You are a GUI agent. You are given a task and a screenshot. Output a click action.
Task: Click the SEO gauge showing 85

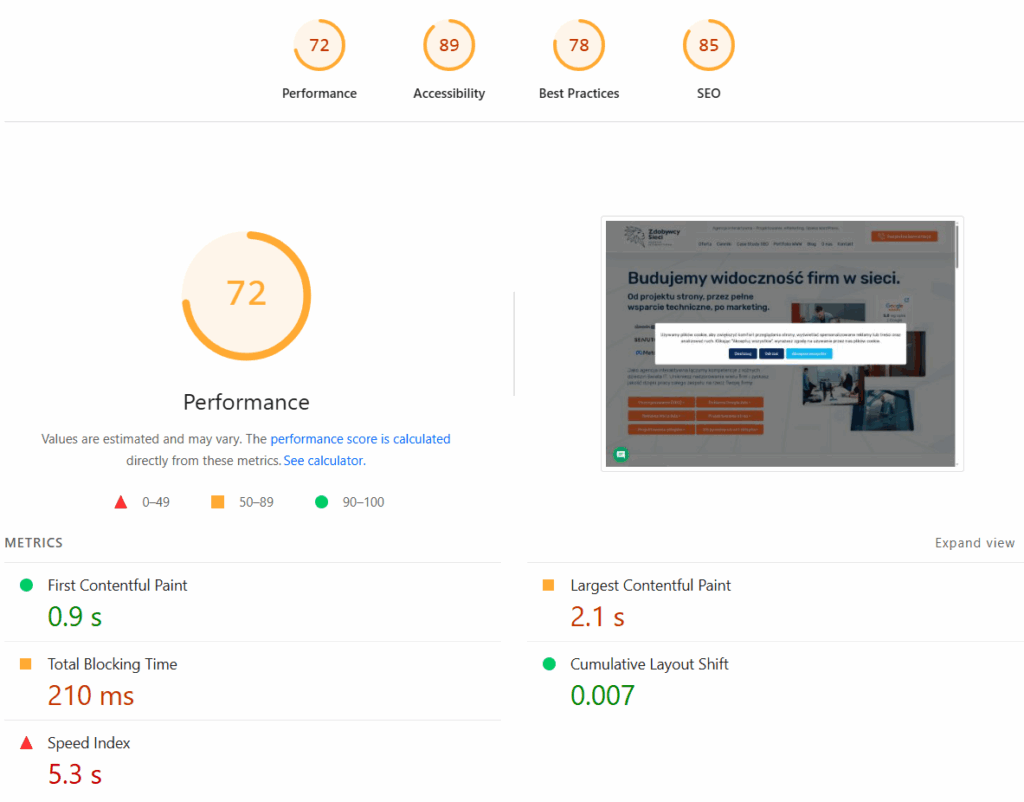(709, 45)
